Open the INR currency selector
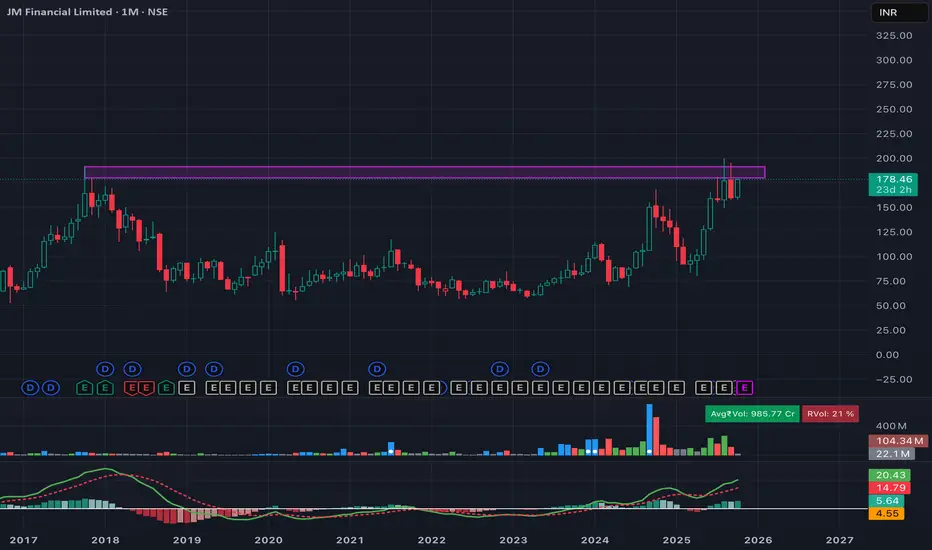 pyautogui.click(x=898, y=12)
